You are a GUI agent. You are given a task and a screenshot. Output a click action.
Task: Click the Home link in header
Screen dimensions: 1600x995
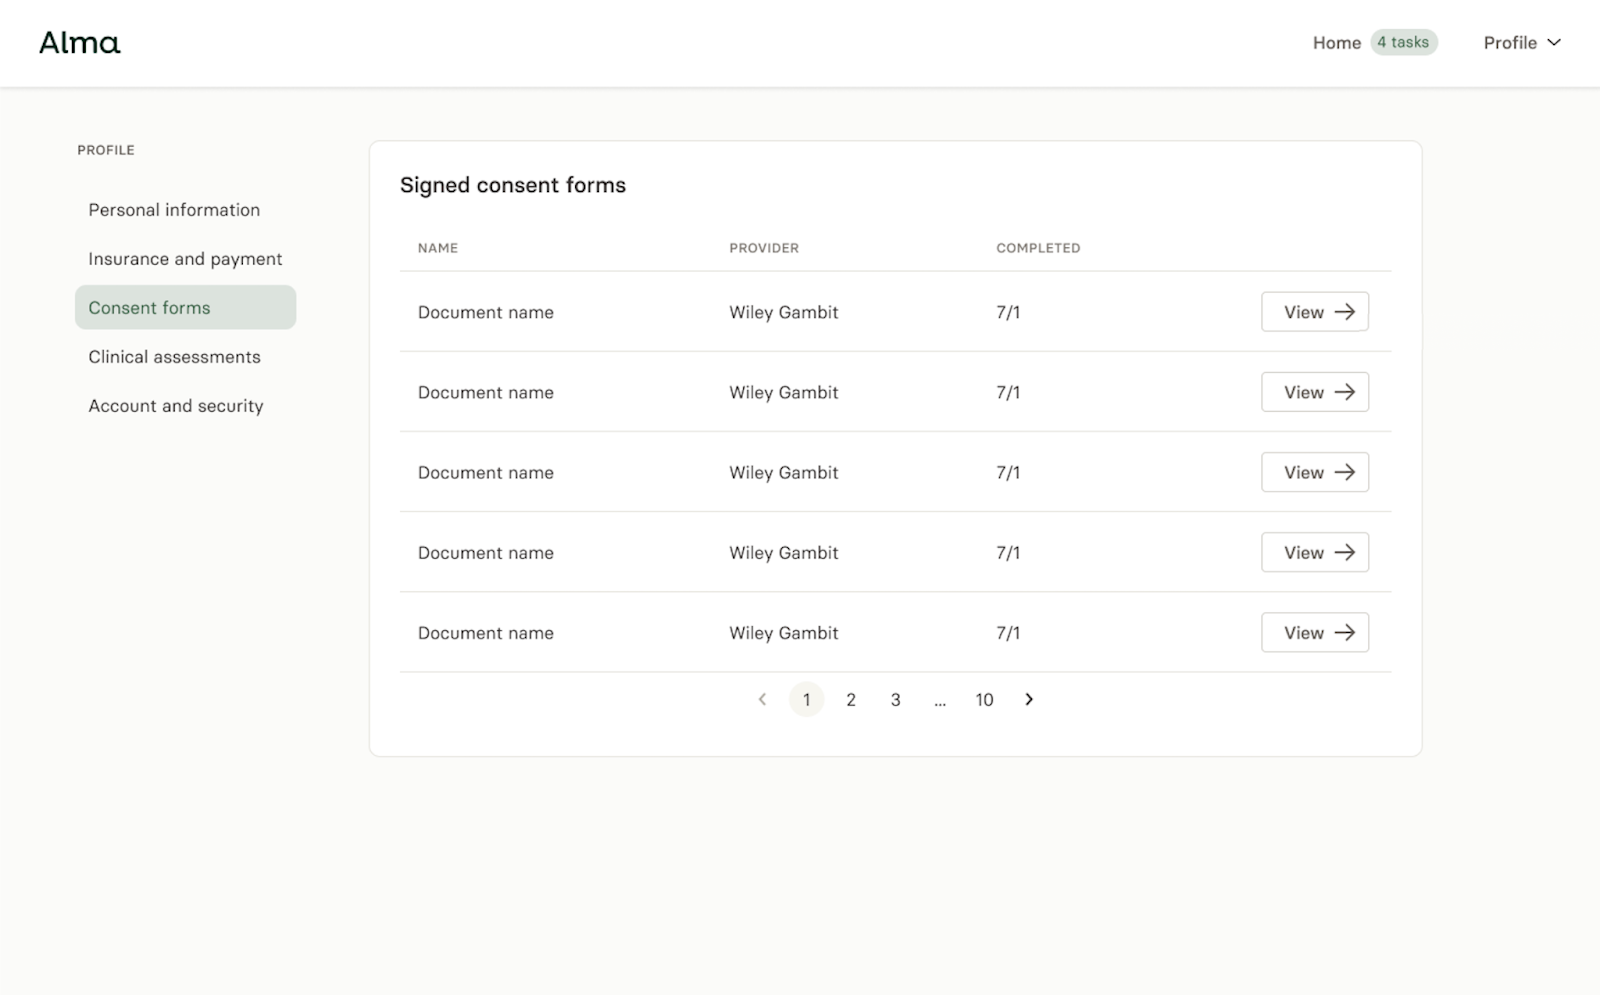pos(1336,43)
